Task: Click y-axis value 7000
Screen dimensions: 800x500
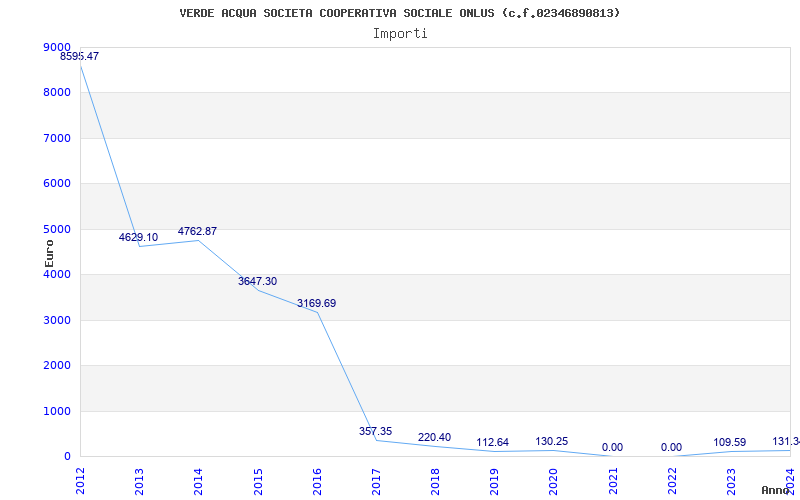Action: [57, 138]
